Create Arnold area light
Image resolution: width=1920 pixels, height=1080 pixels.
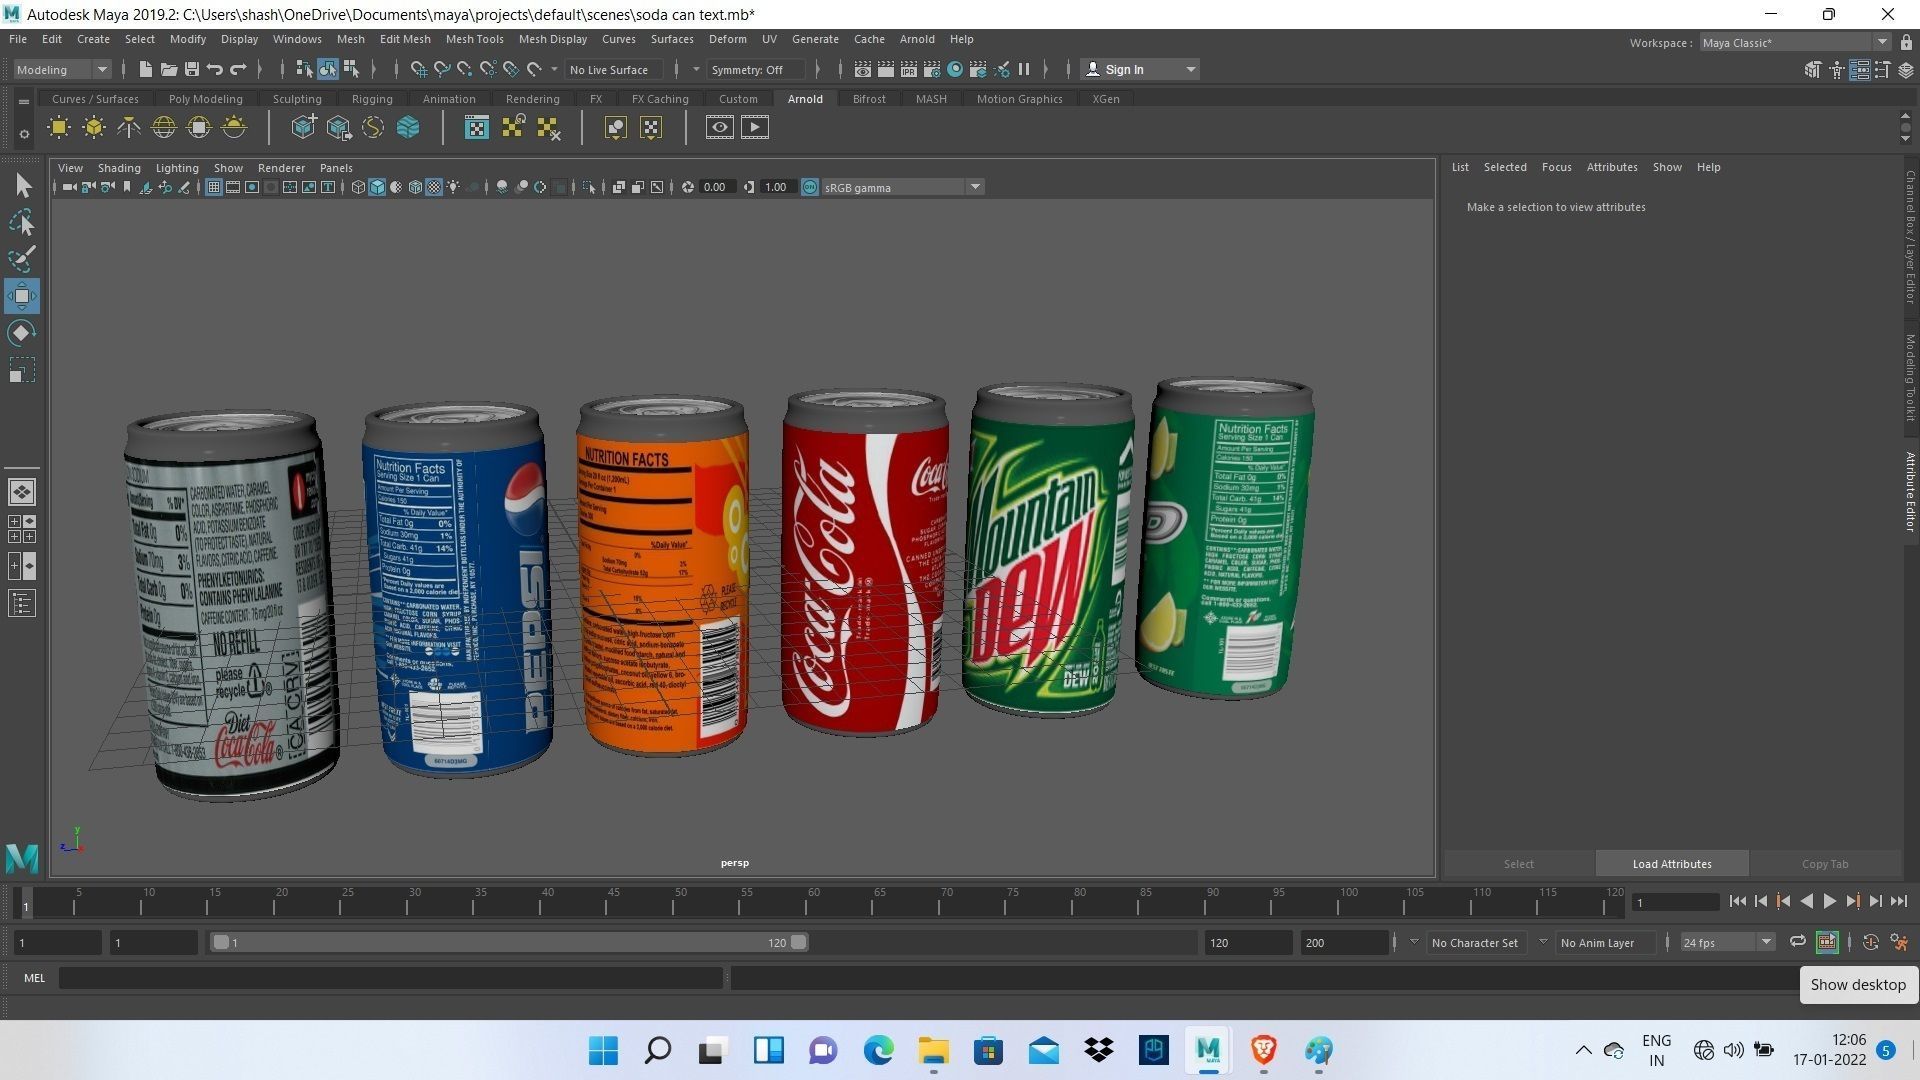tap(59, 127)
